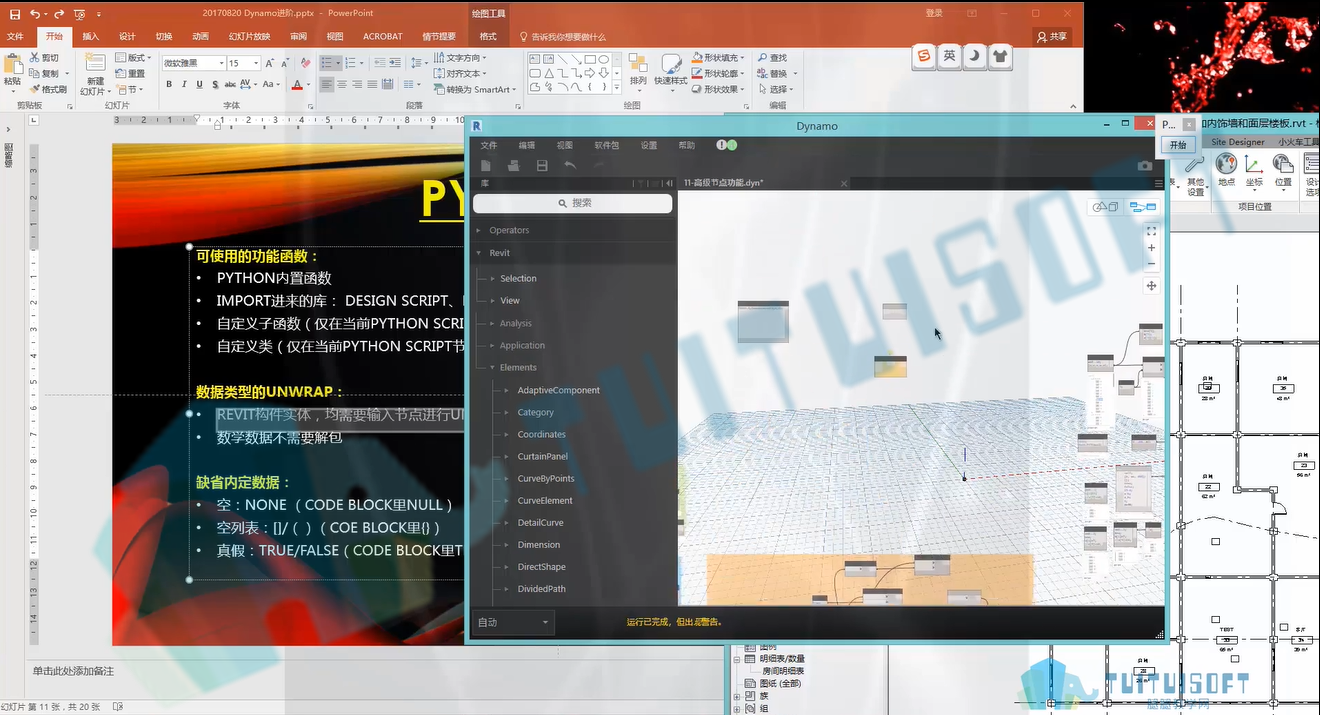
Task: Click Dynamo's new file icon
Action: [486, 166]
